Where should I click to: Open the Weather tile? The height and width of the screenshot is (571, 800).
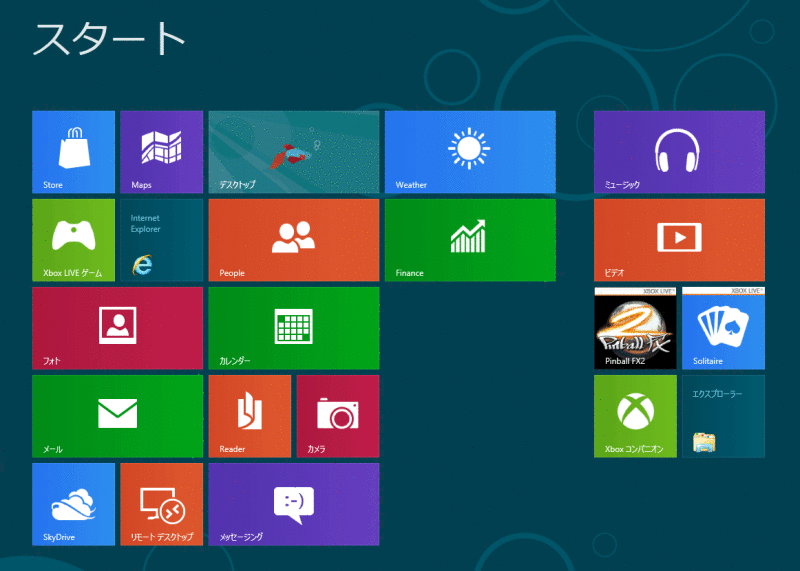(470, 152)
